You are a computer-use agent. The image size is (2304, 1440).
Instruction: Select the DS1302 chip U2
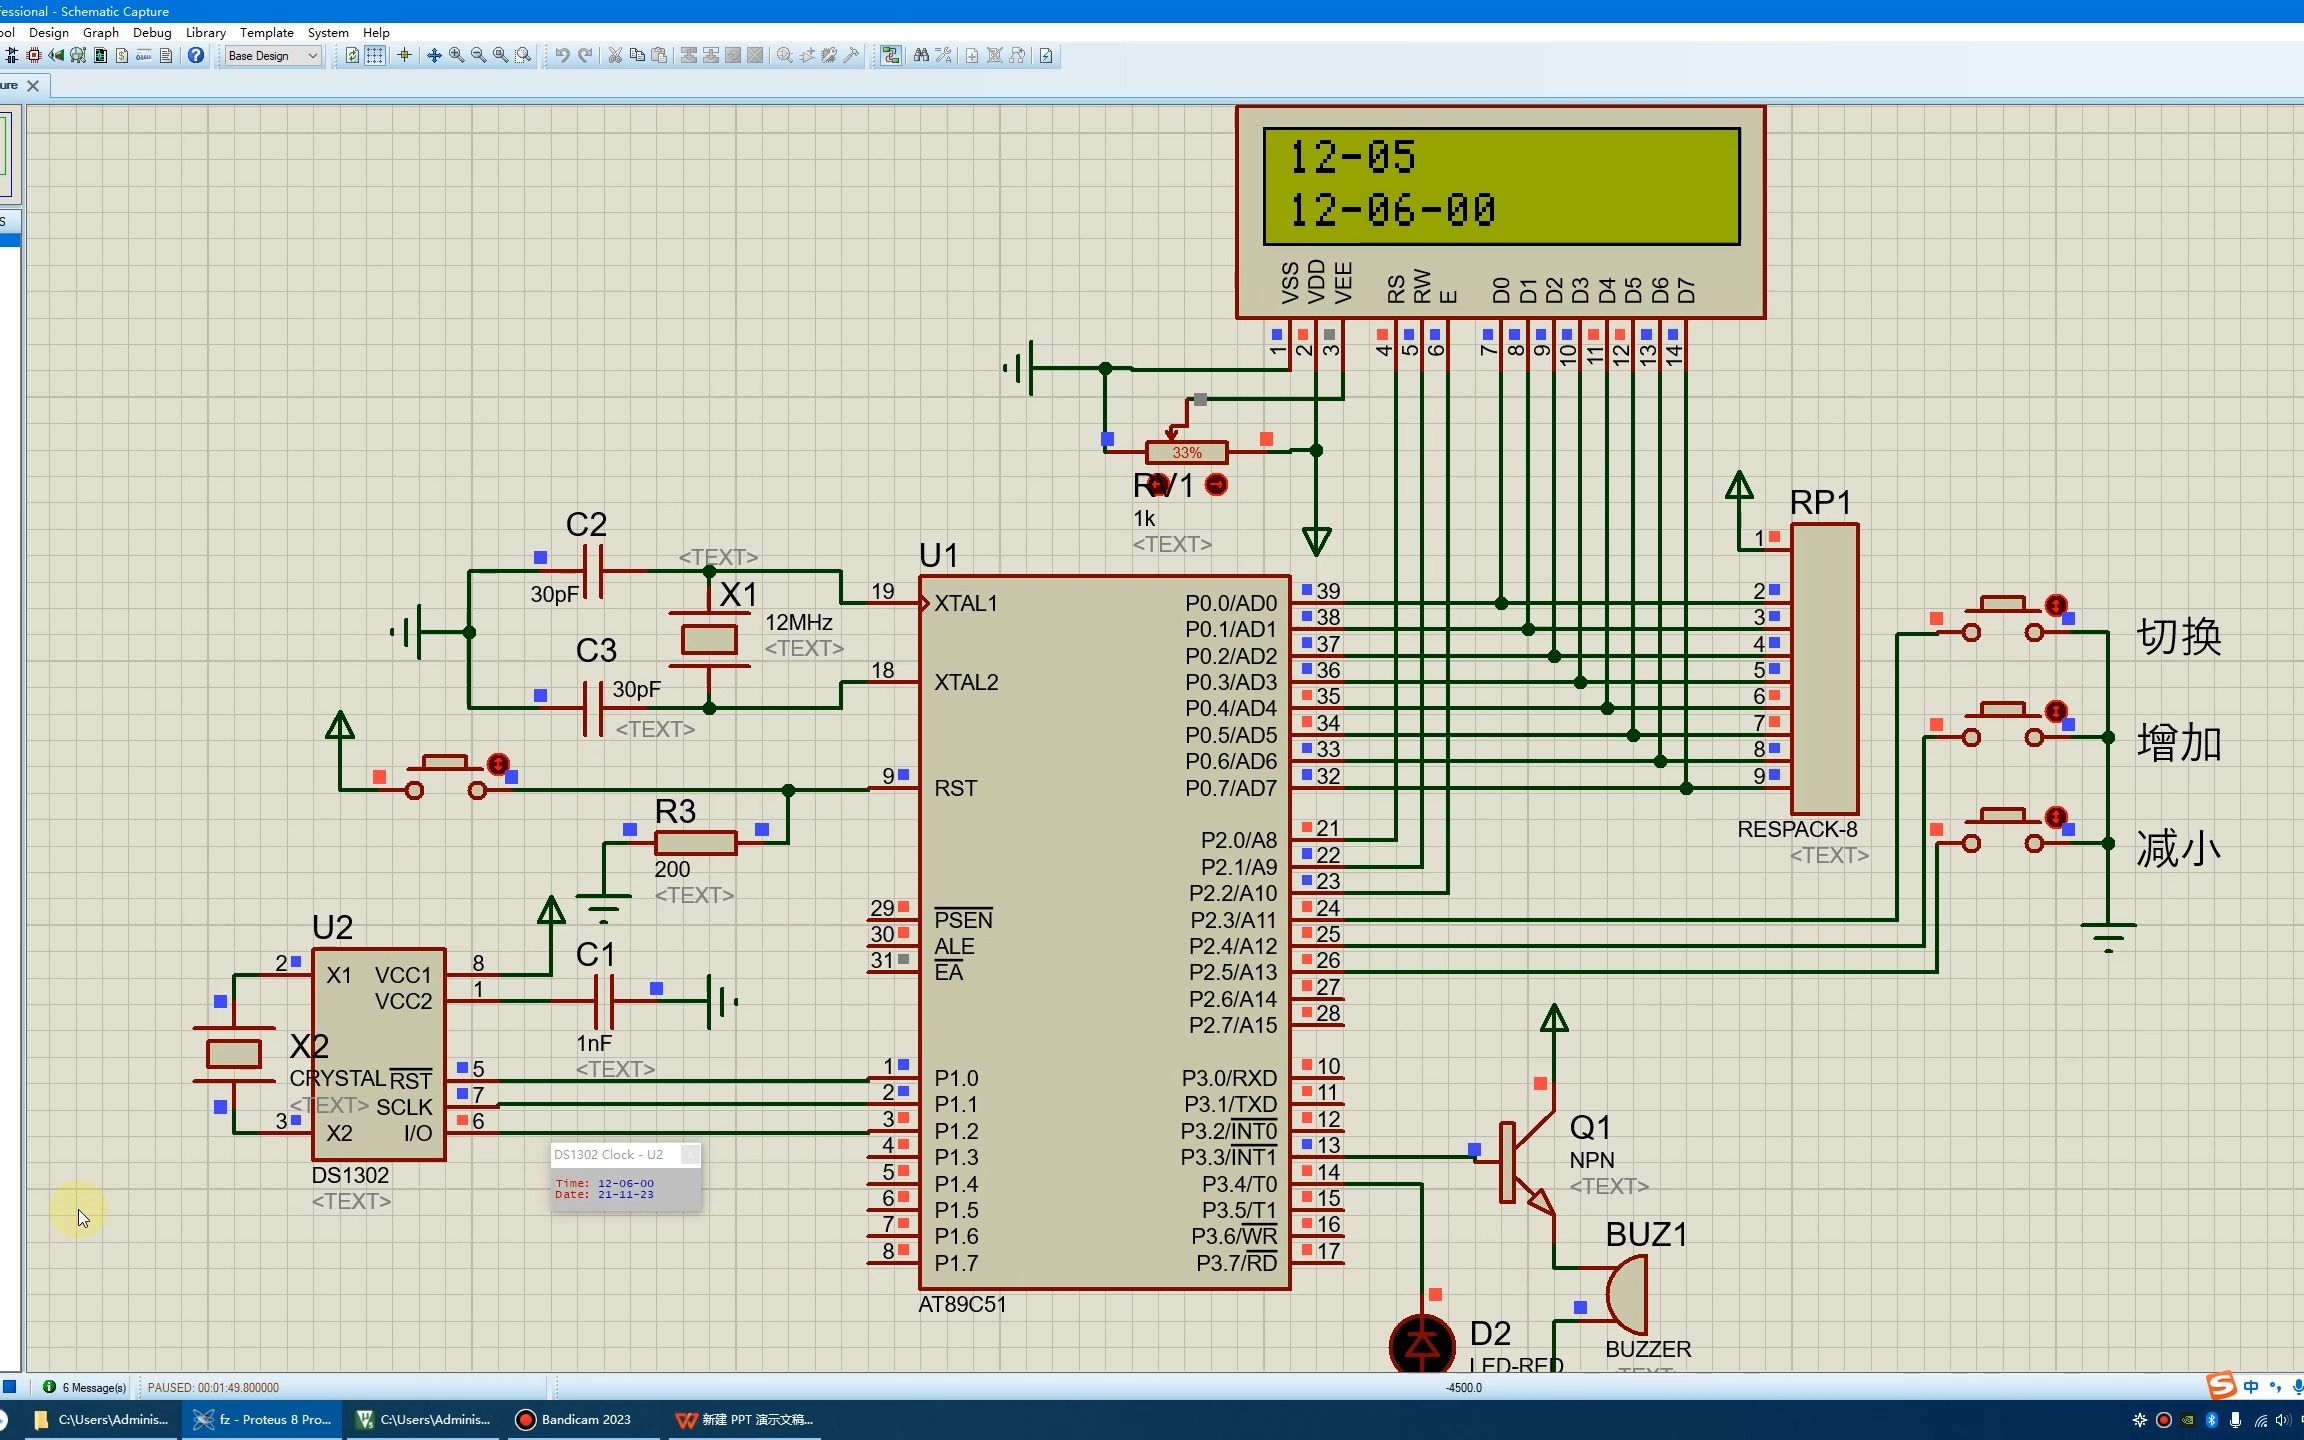point(379,1054)
